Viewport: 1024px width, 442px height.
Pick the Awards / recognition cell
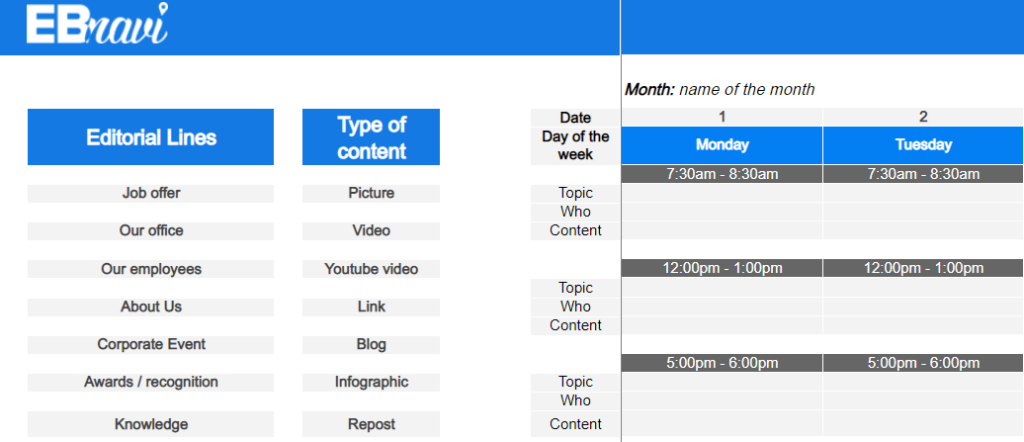(x=150, y=382)
